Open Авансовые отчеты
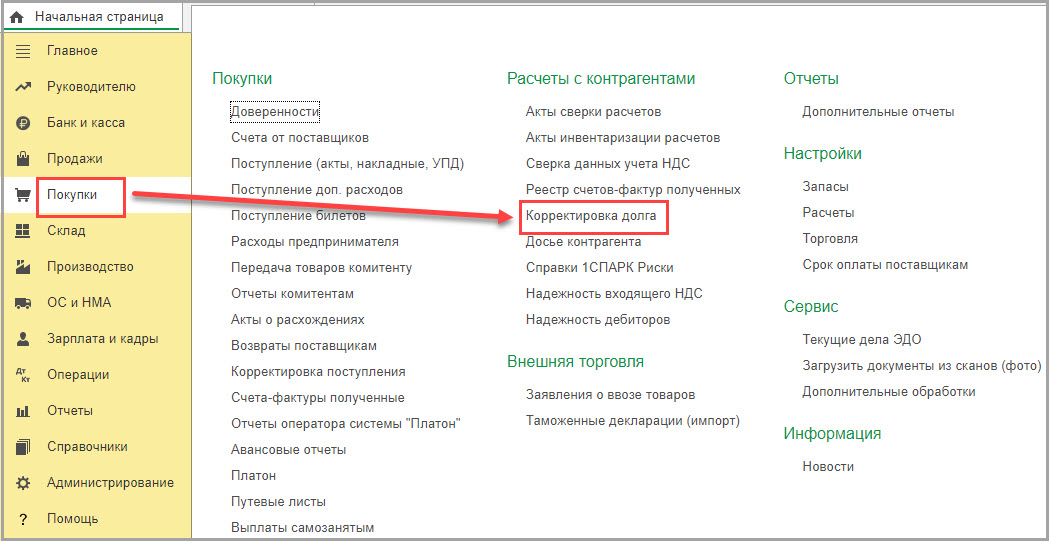This screenshot has width=1049, height=541. click(x=288, y=450)
